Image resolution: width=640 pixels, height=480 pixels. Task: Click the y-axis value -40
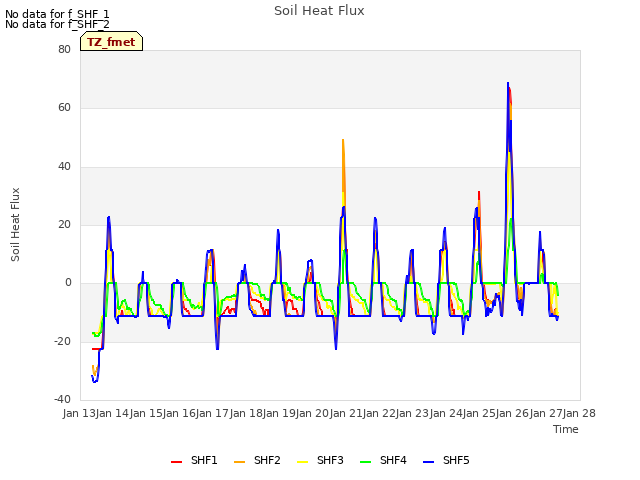[62, 399]
